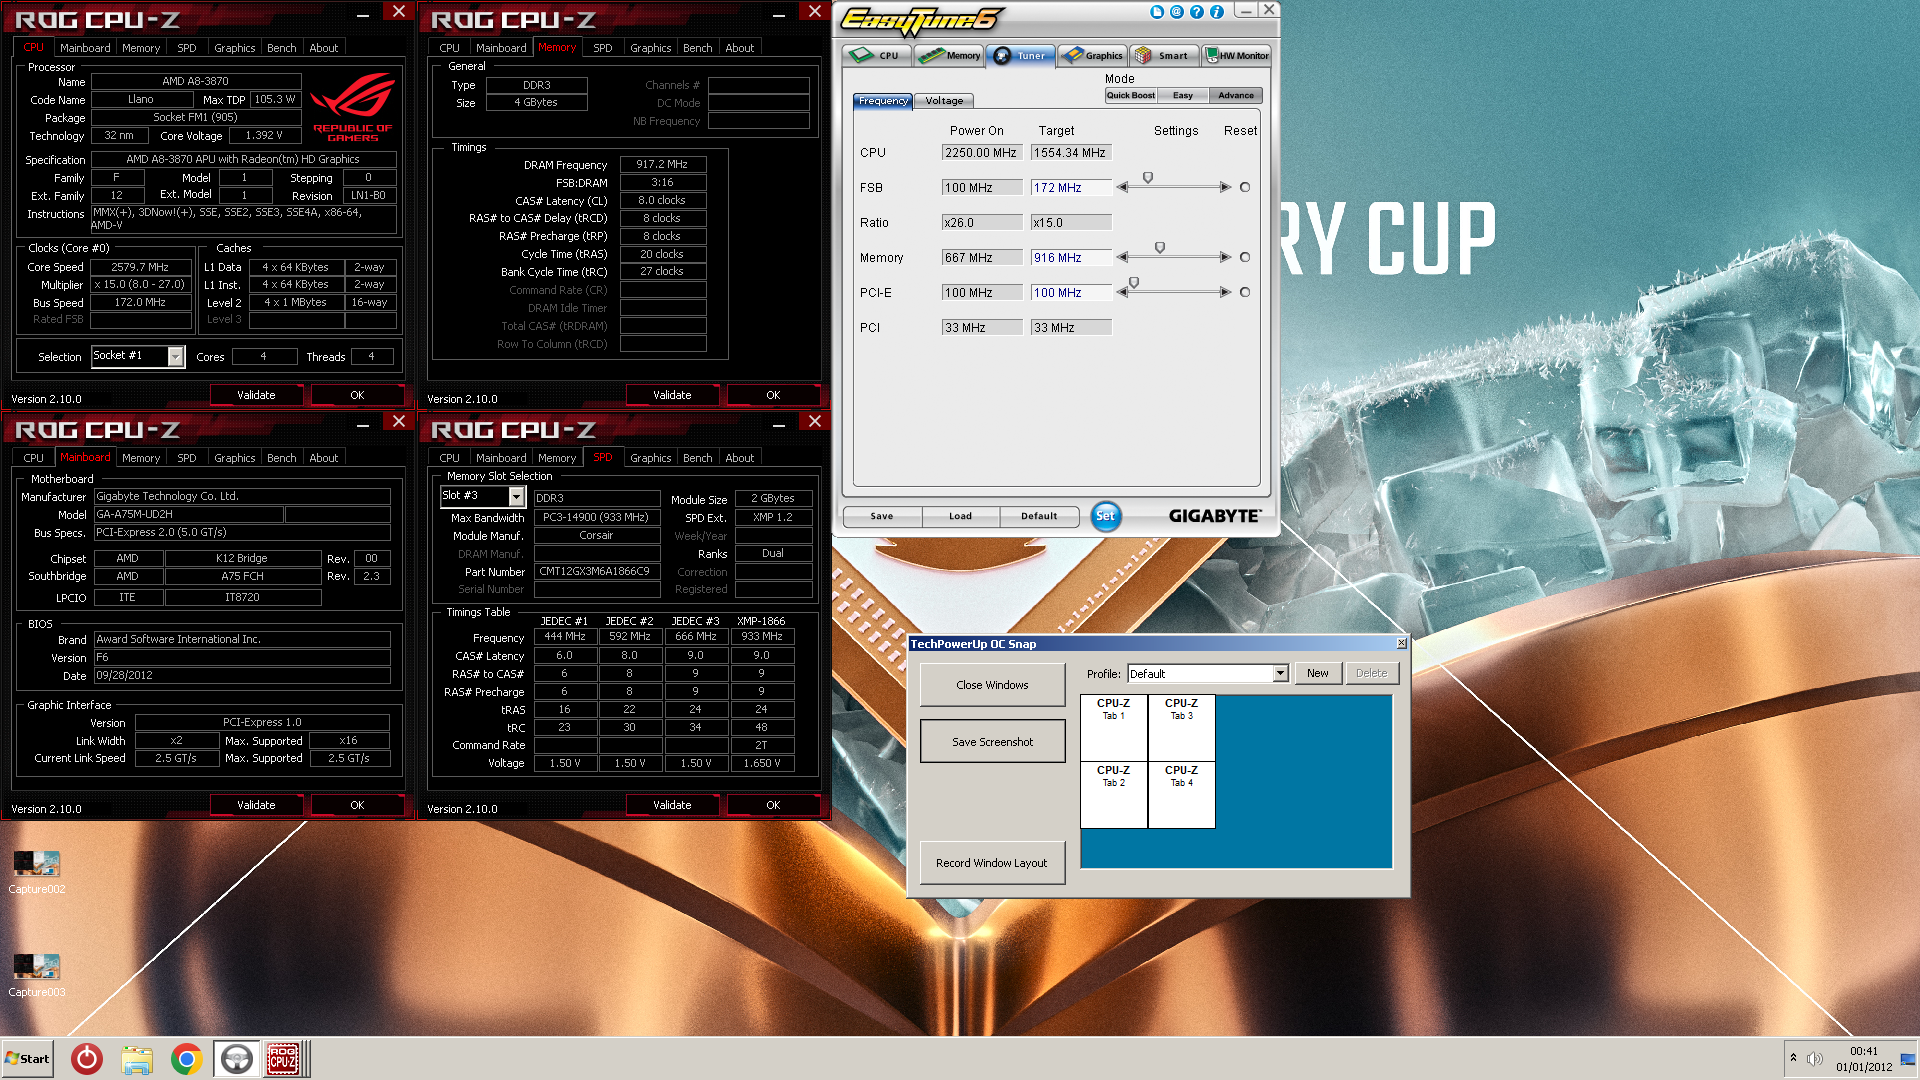Open the EasyTune6 CPU tab

point(877,56)
